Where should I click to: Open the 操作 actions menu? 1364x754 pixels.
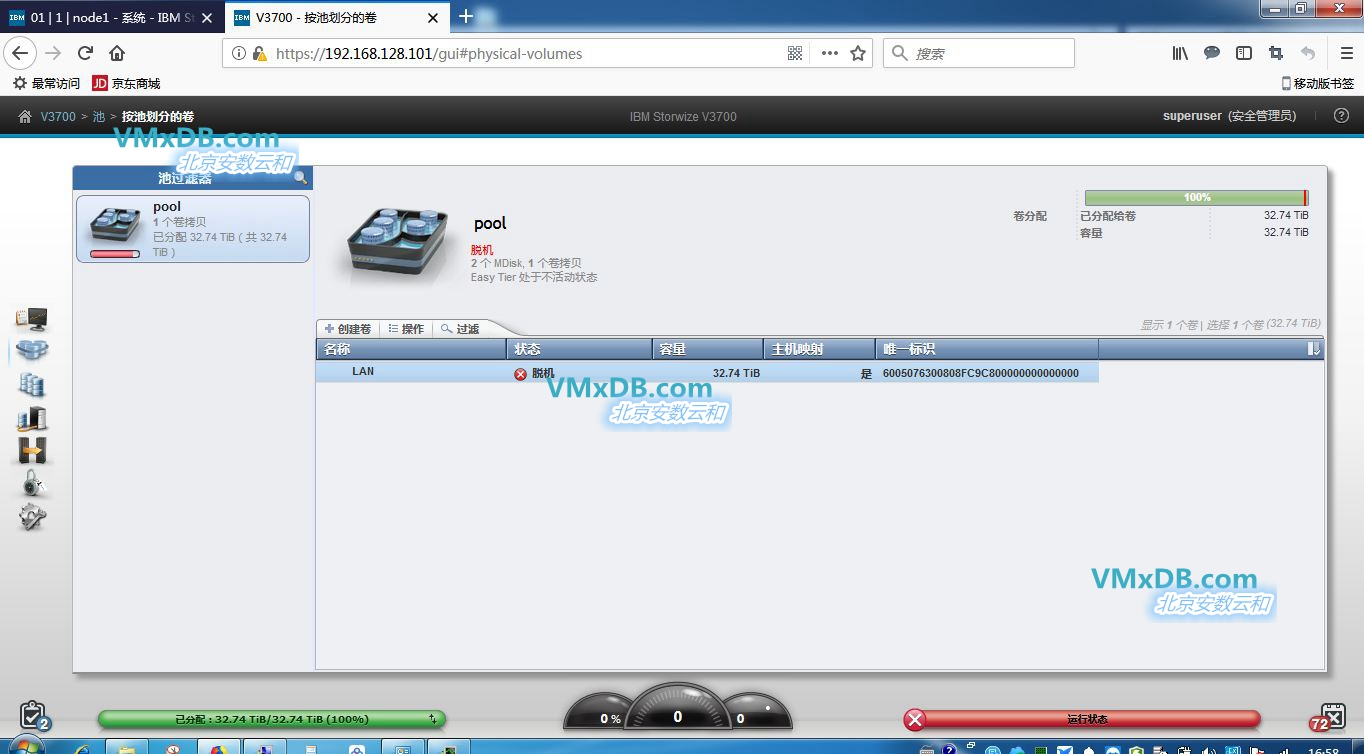point(406,329)
